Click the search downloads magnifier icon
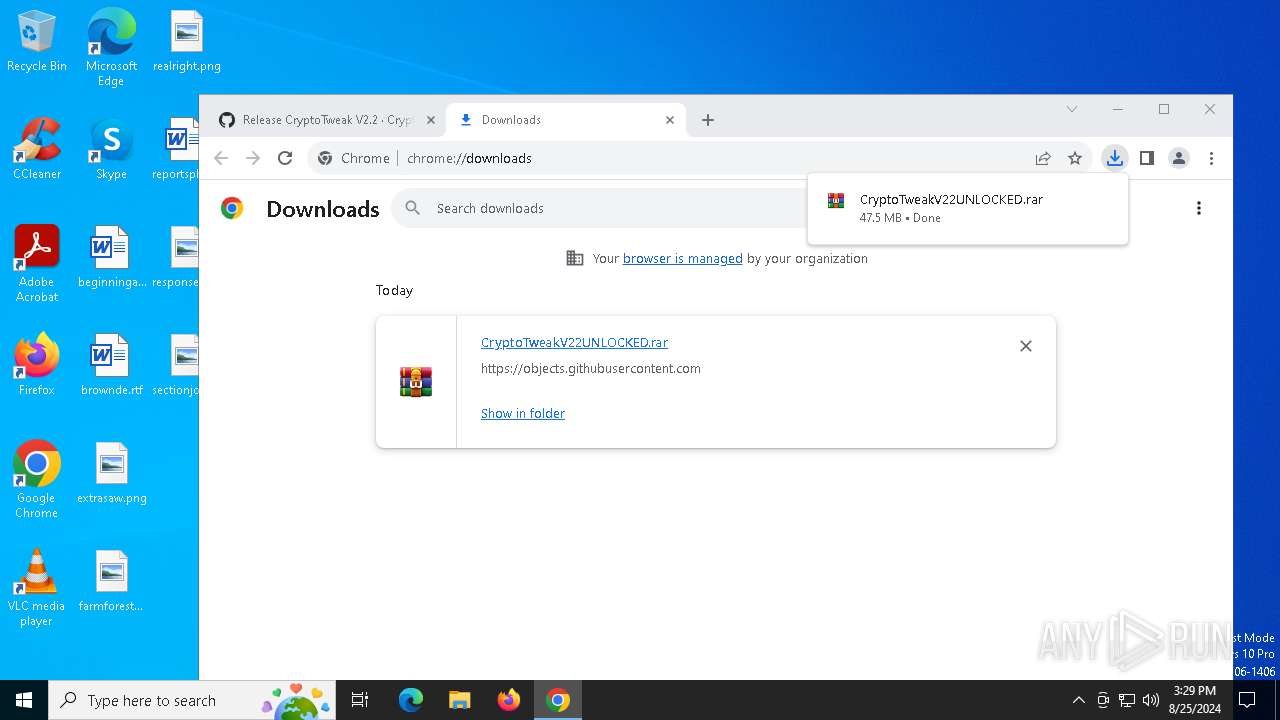 pyautogui.click(x=412, y=208)
